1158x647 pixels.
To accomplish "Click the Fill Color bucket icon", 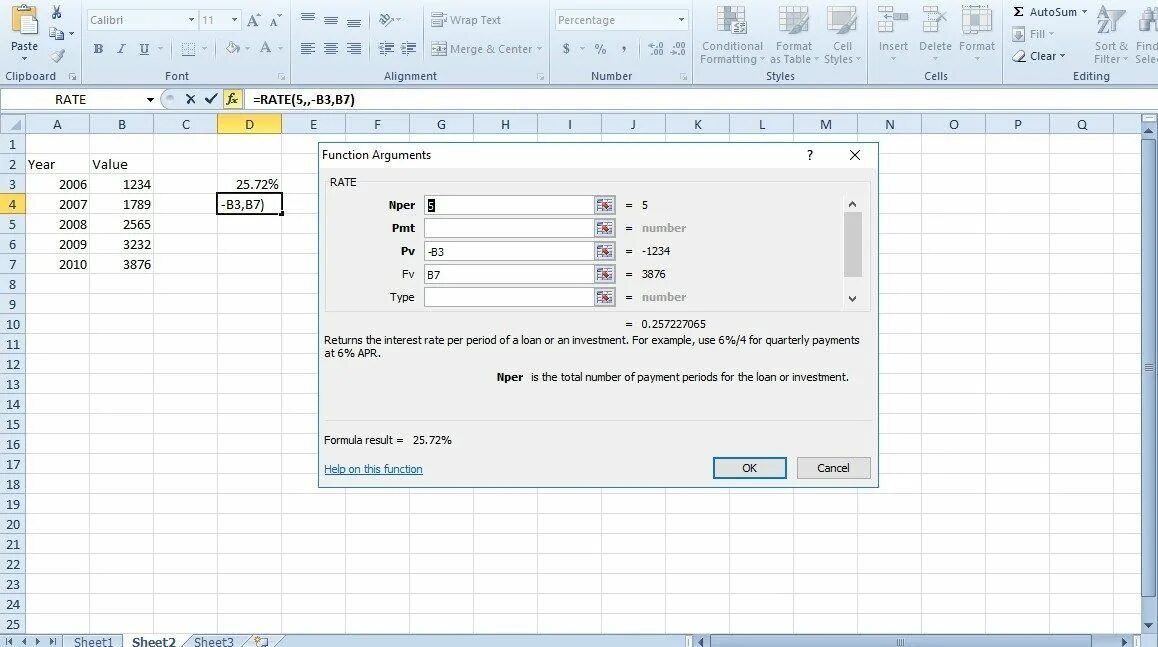I will pyautogui.click(x=233, y=48).
